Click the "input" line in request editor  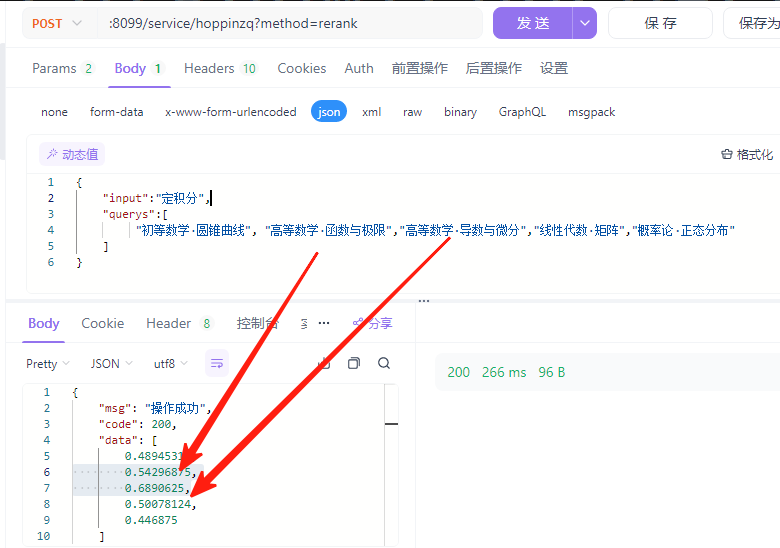point(157,198)
